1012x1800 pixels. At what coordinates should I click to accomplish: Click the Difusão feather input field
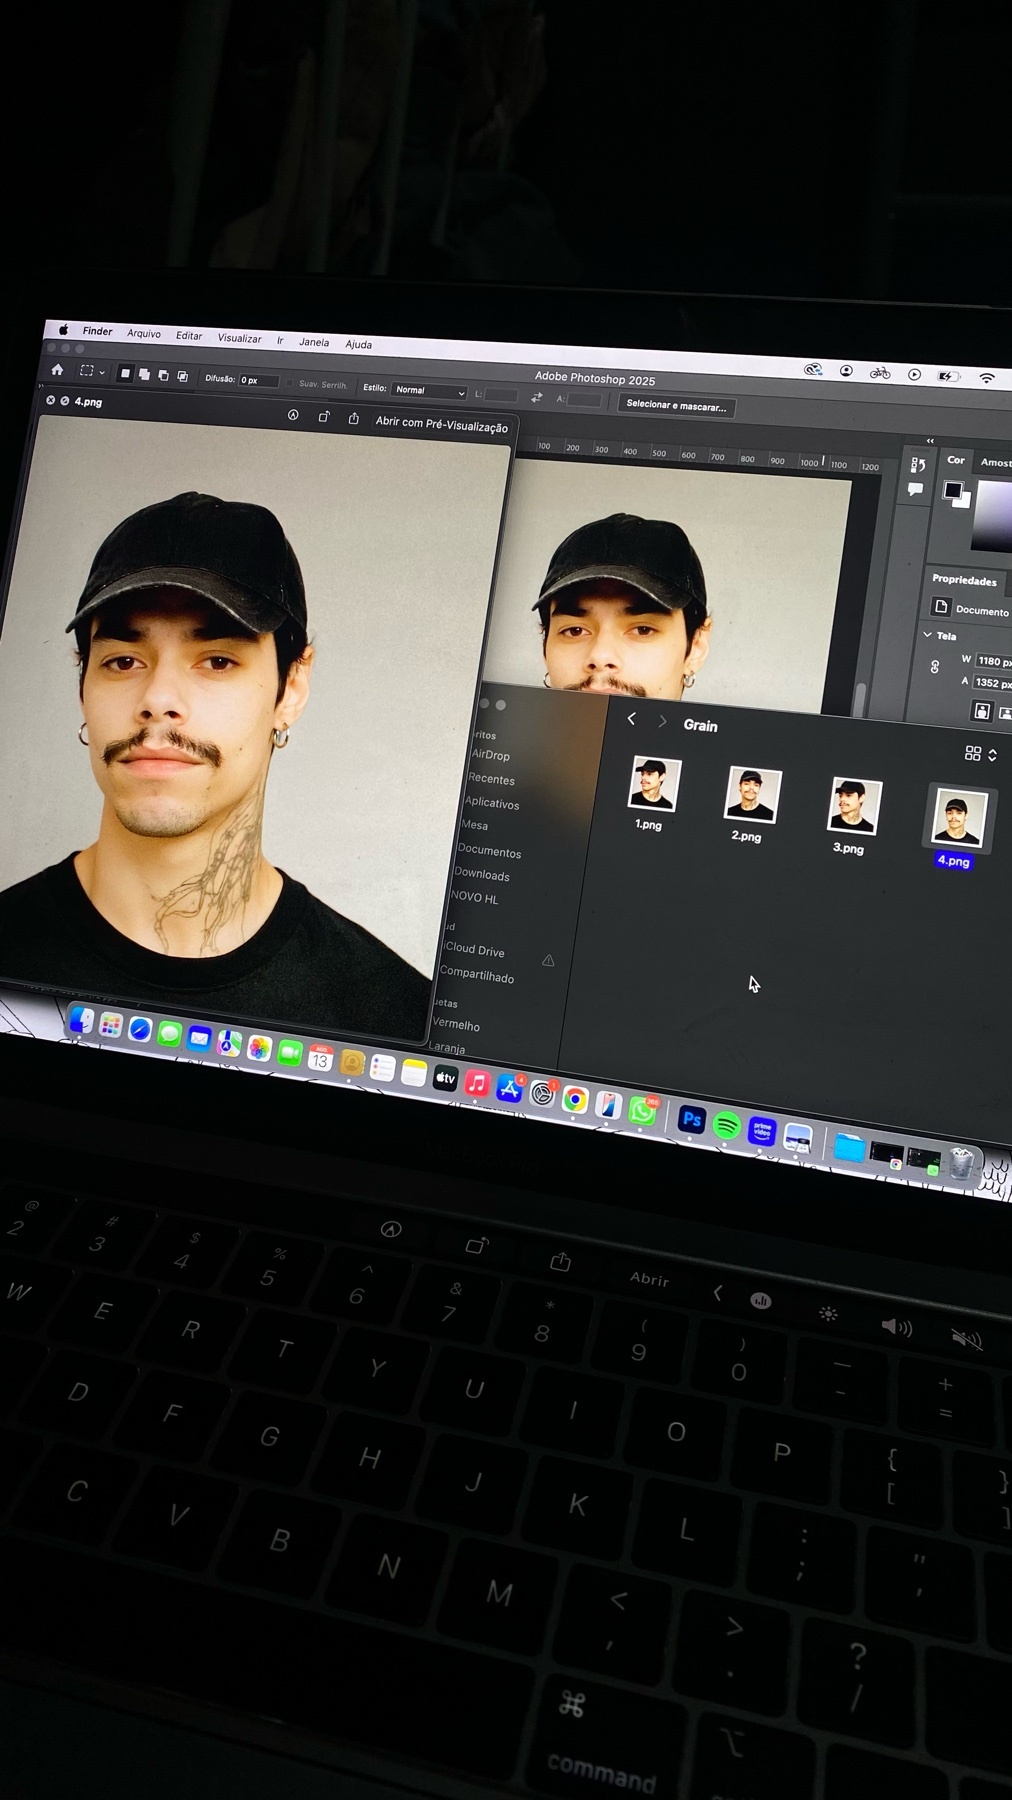258,381
